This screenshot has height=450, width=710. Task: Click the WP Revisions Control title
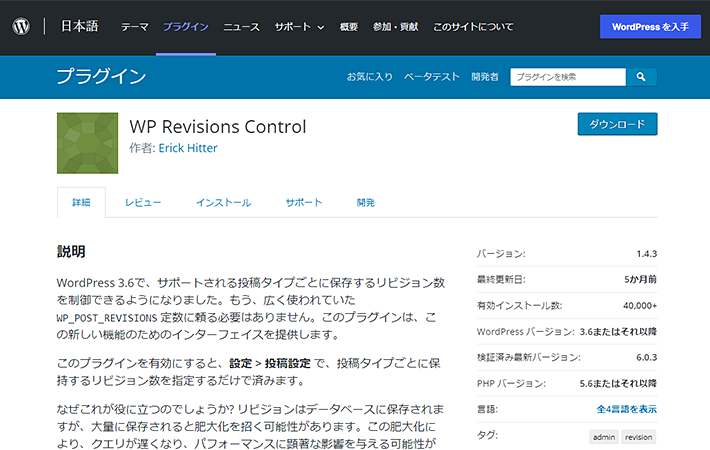(218, 127)
